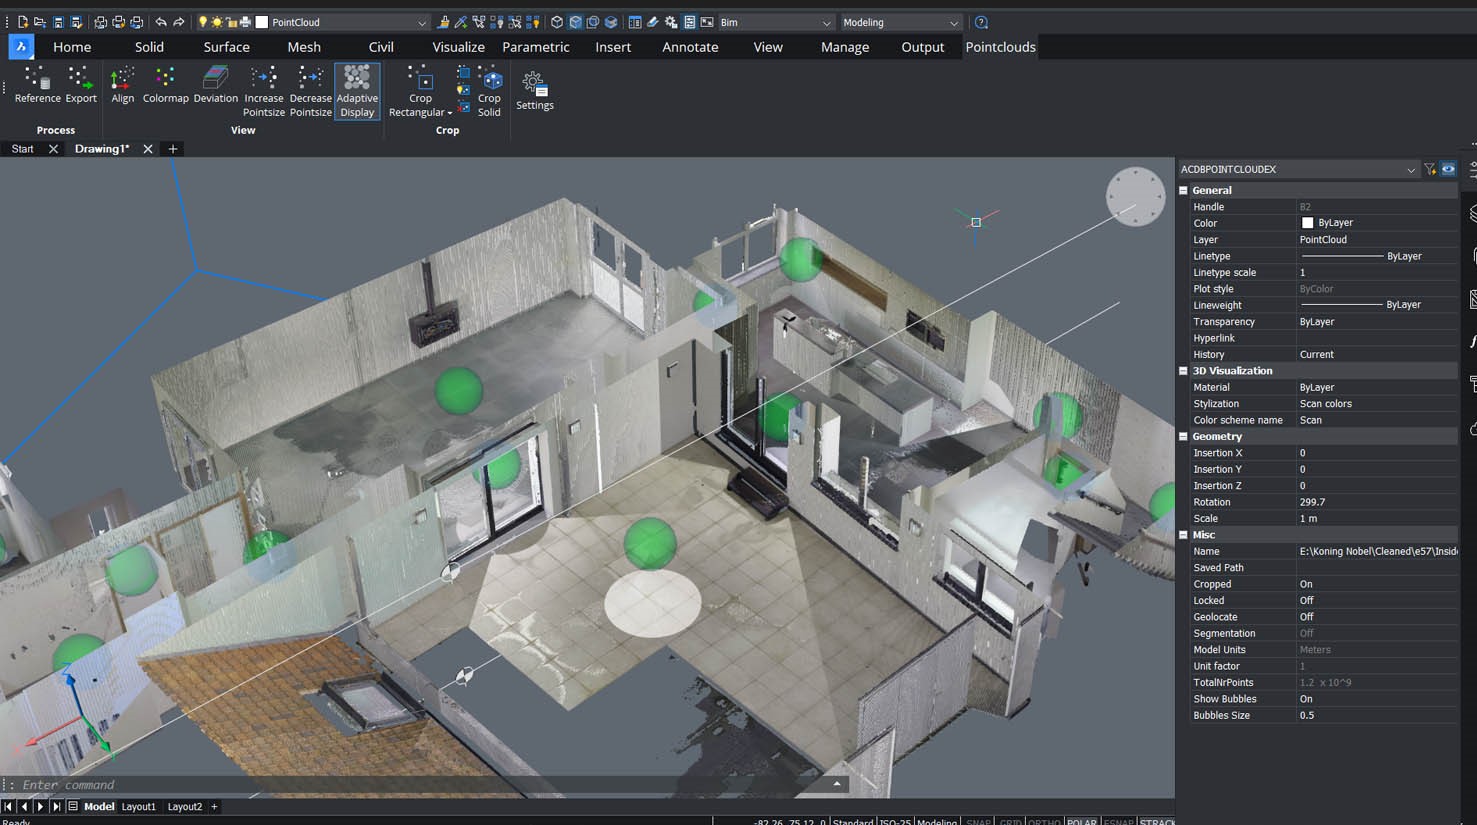Click the ByLayer color swatch for Color
This screenshot has height=825, width=1477.
1308,222
